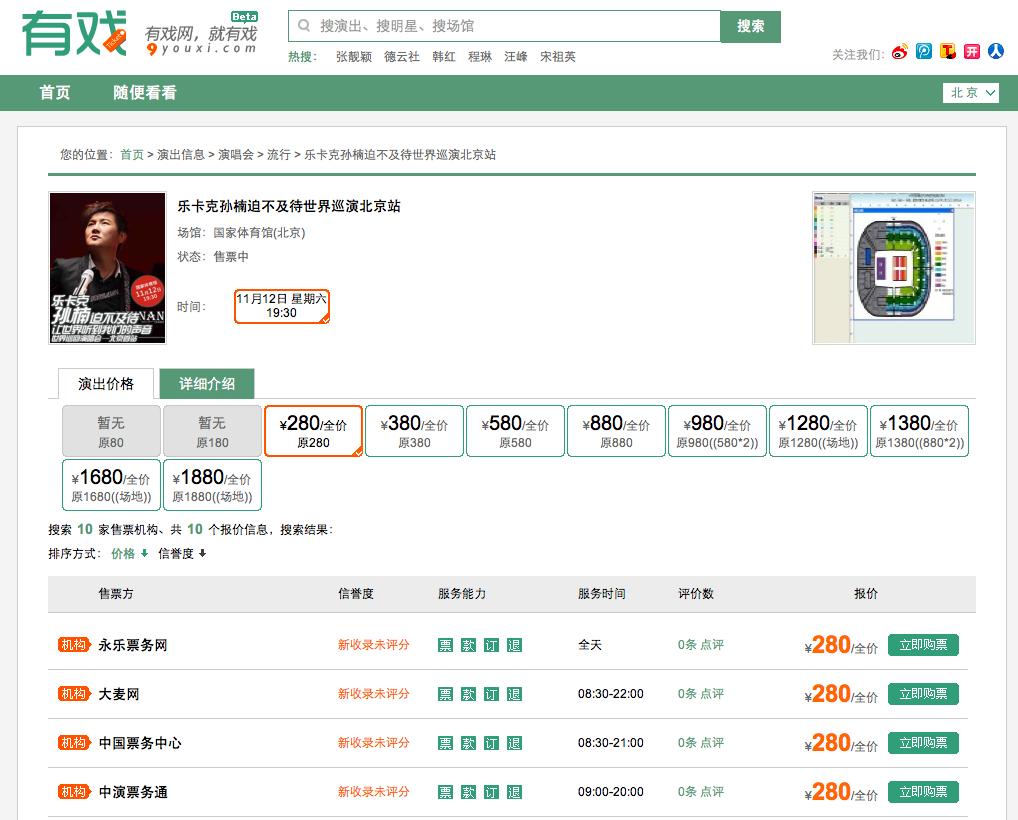
Task: Click 立即购票 for 永乐票务网
Action: [x=923, y=645]
